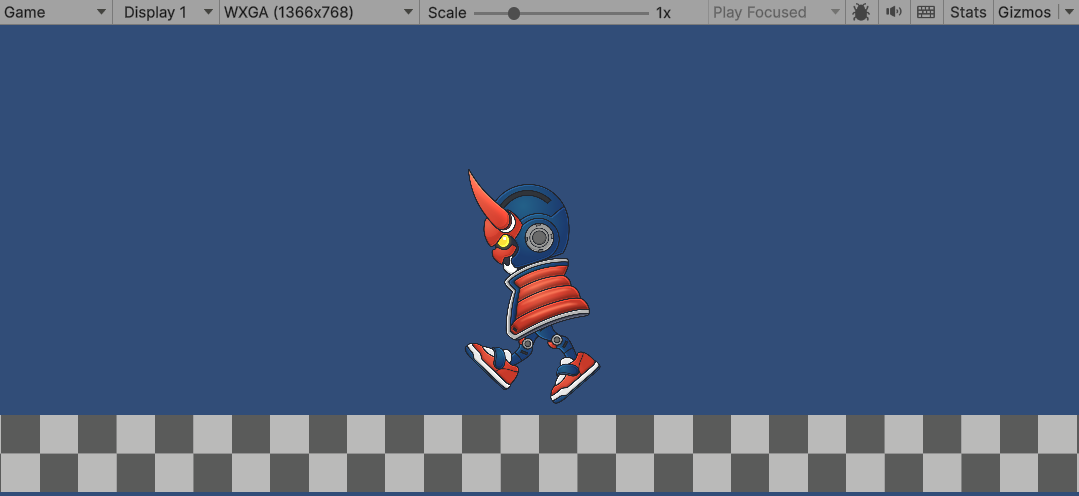Click the right end of Scale slider track
This screenshot has height=496, width=1079.
647,13
